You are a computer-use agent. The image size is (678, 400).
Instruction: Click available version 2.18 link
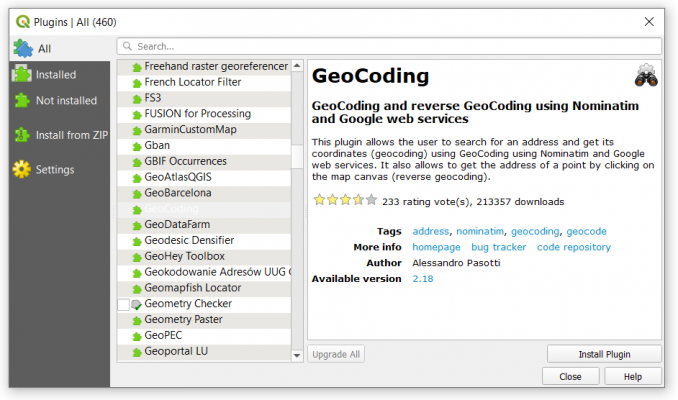[x=423, y=279]
